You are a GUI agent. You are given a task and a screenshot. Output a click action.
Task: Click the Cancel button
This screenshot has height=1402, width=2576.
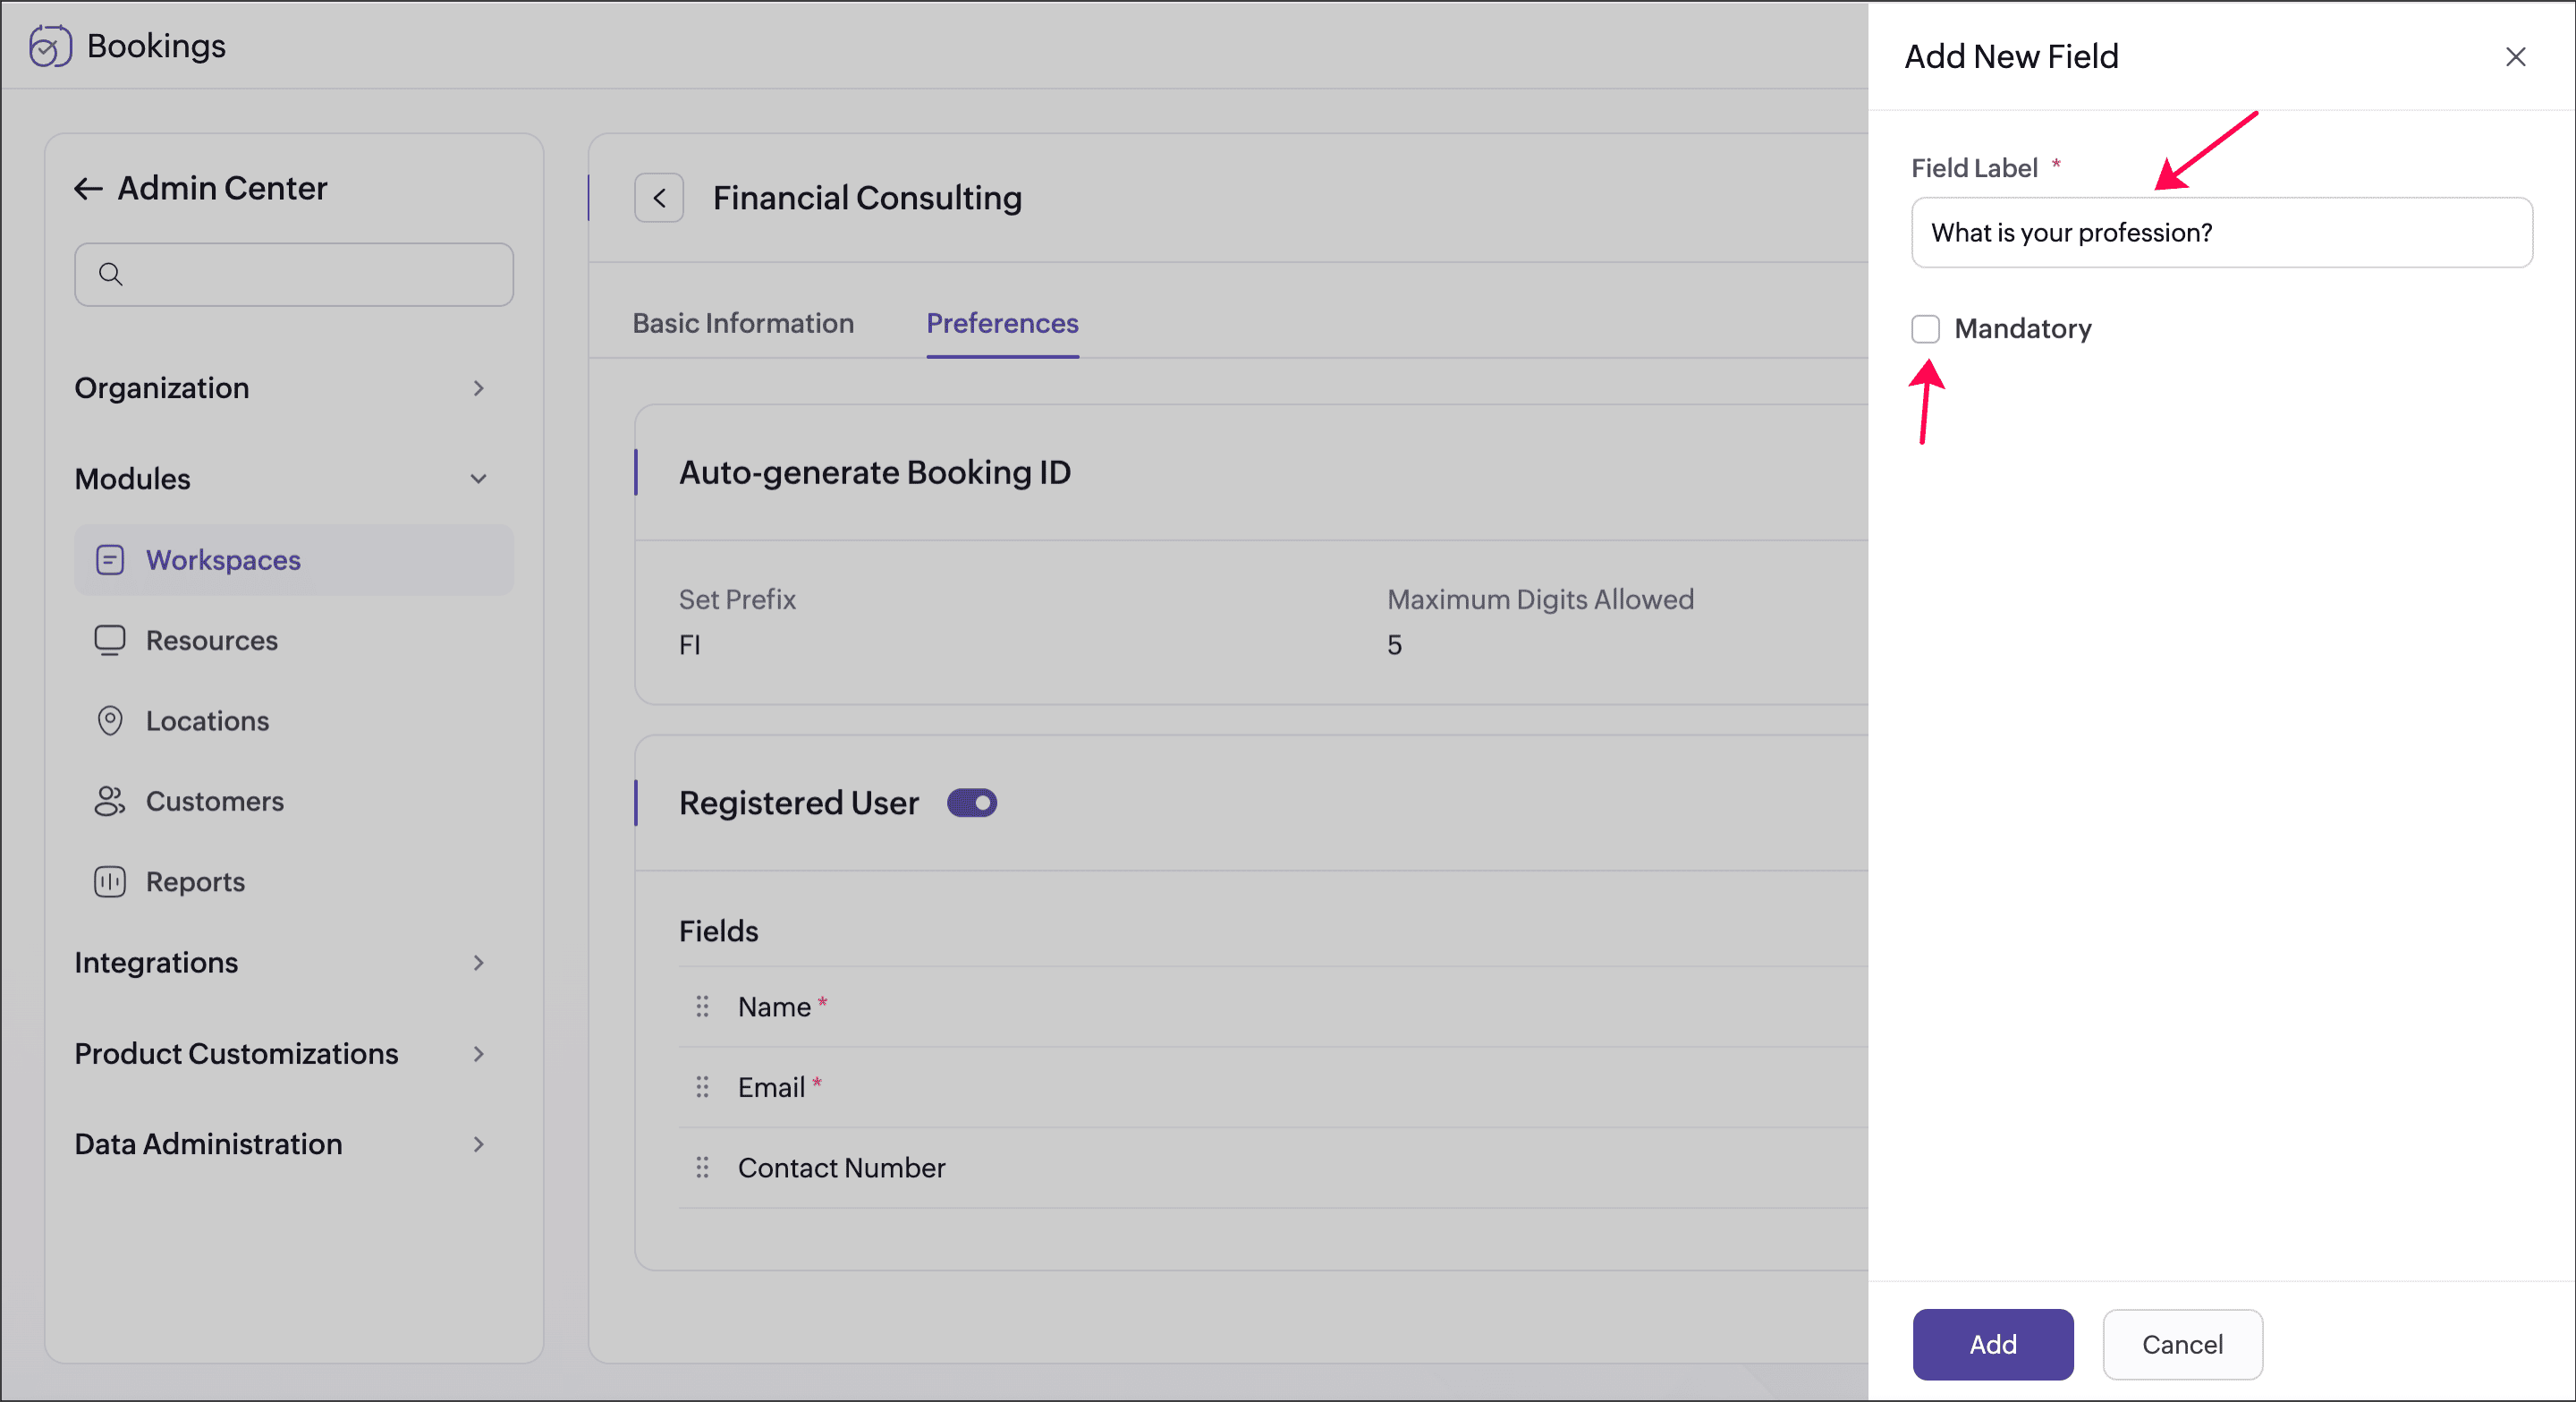2182,1344
